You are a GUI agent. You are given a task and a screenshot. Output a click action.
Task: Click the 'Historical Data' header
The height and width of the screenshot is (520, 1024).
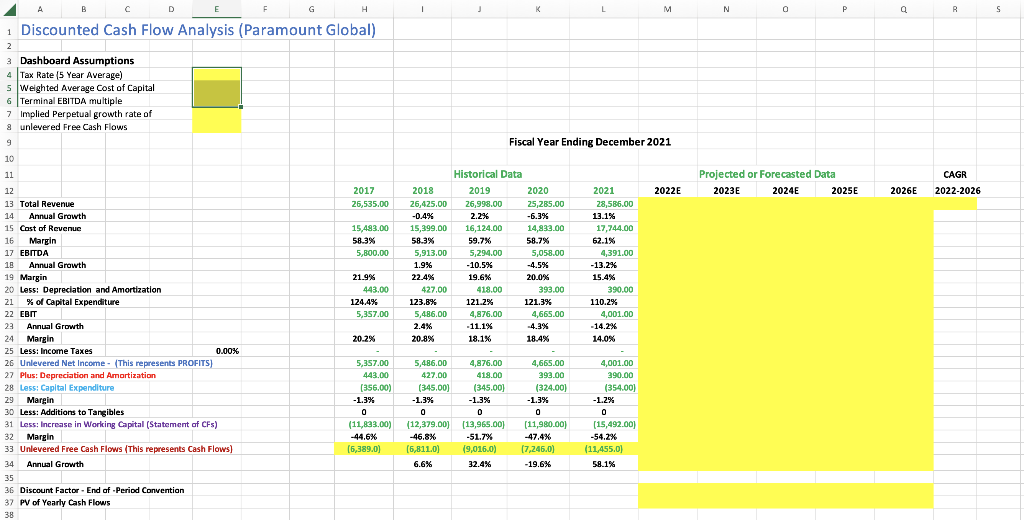(488, 174)
